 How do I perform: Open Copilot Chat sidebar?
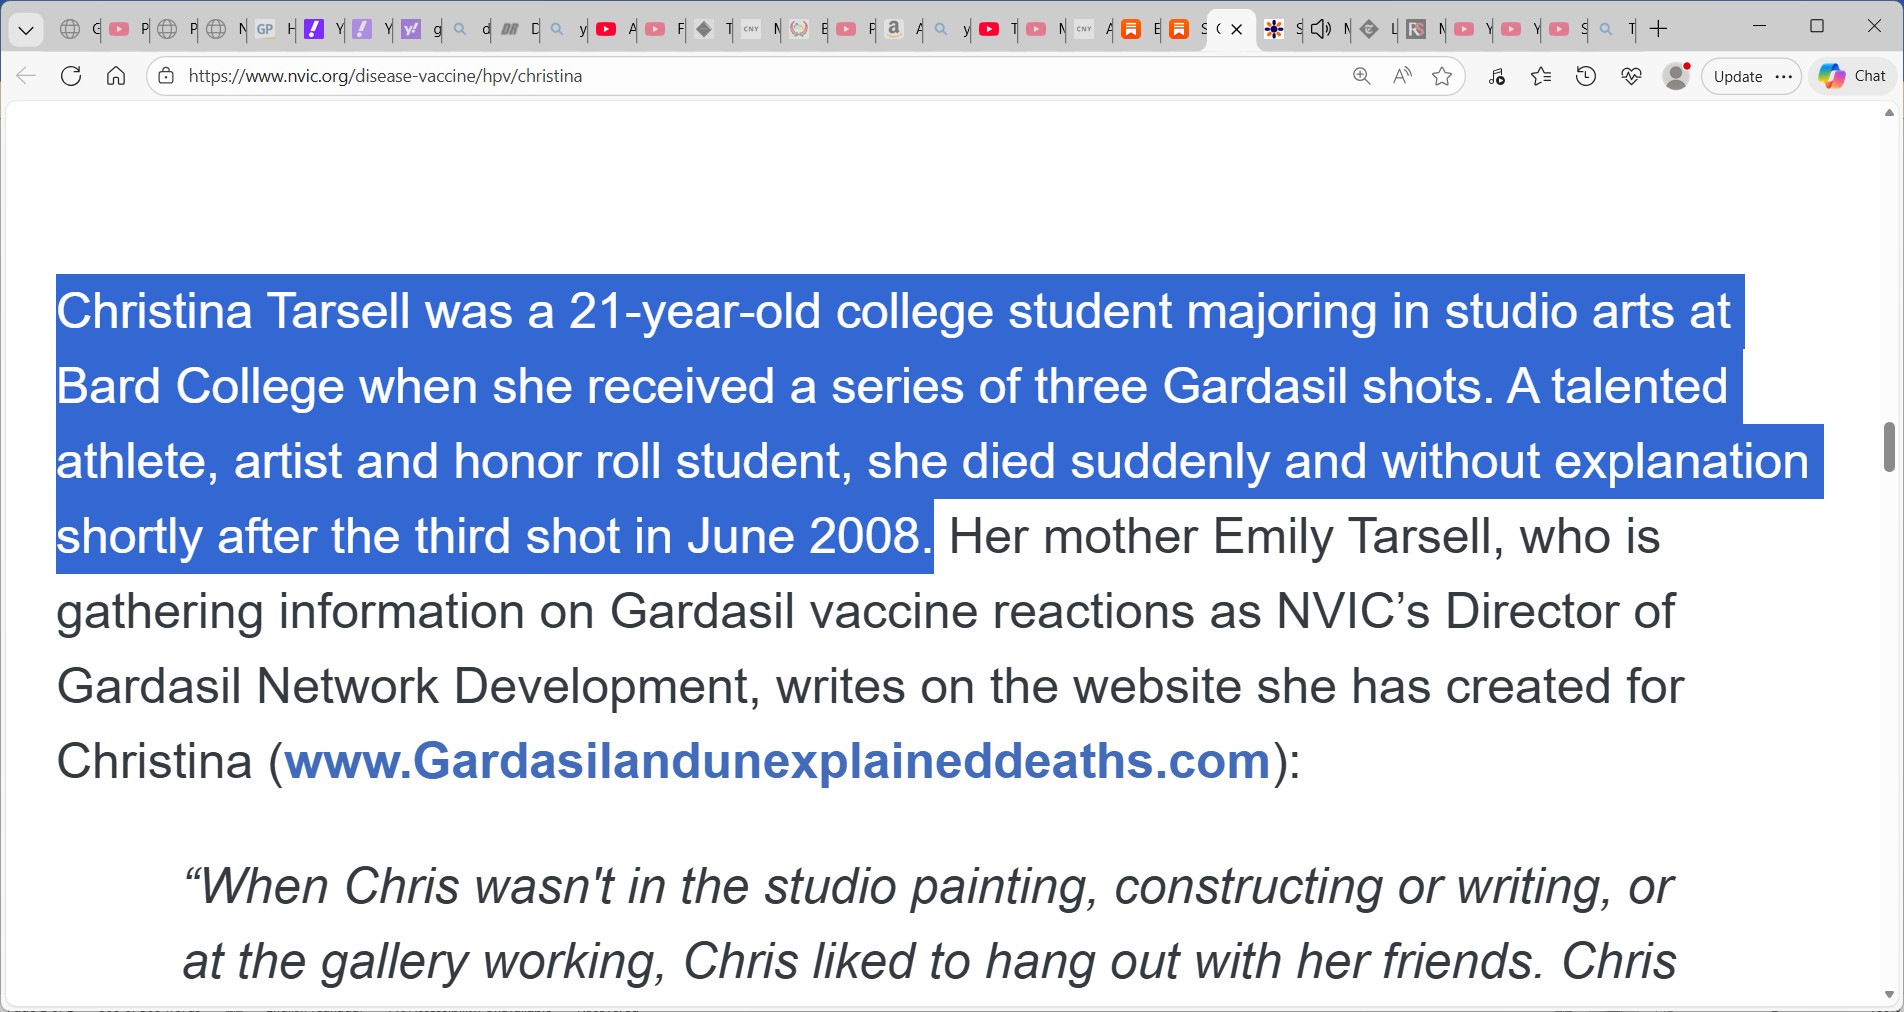pyautogui.click(x=1851, y=76)
